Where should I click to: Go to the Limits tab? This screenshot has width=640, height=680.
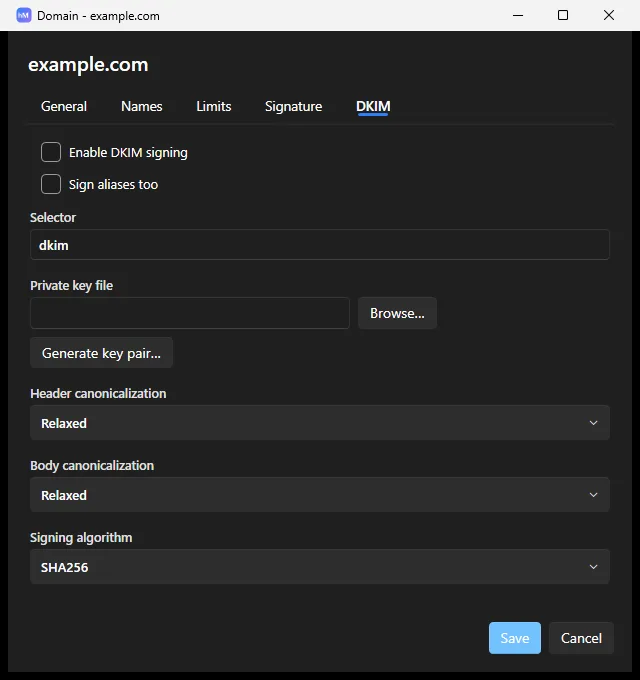(214, 106)
